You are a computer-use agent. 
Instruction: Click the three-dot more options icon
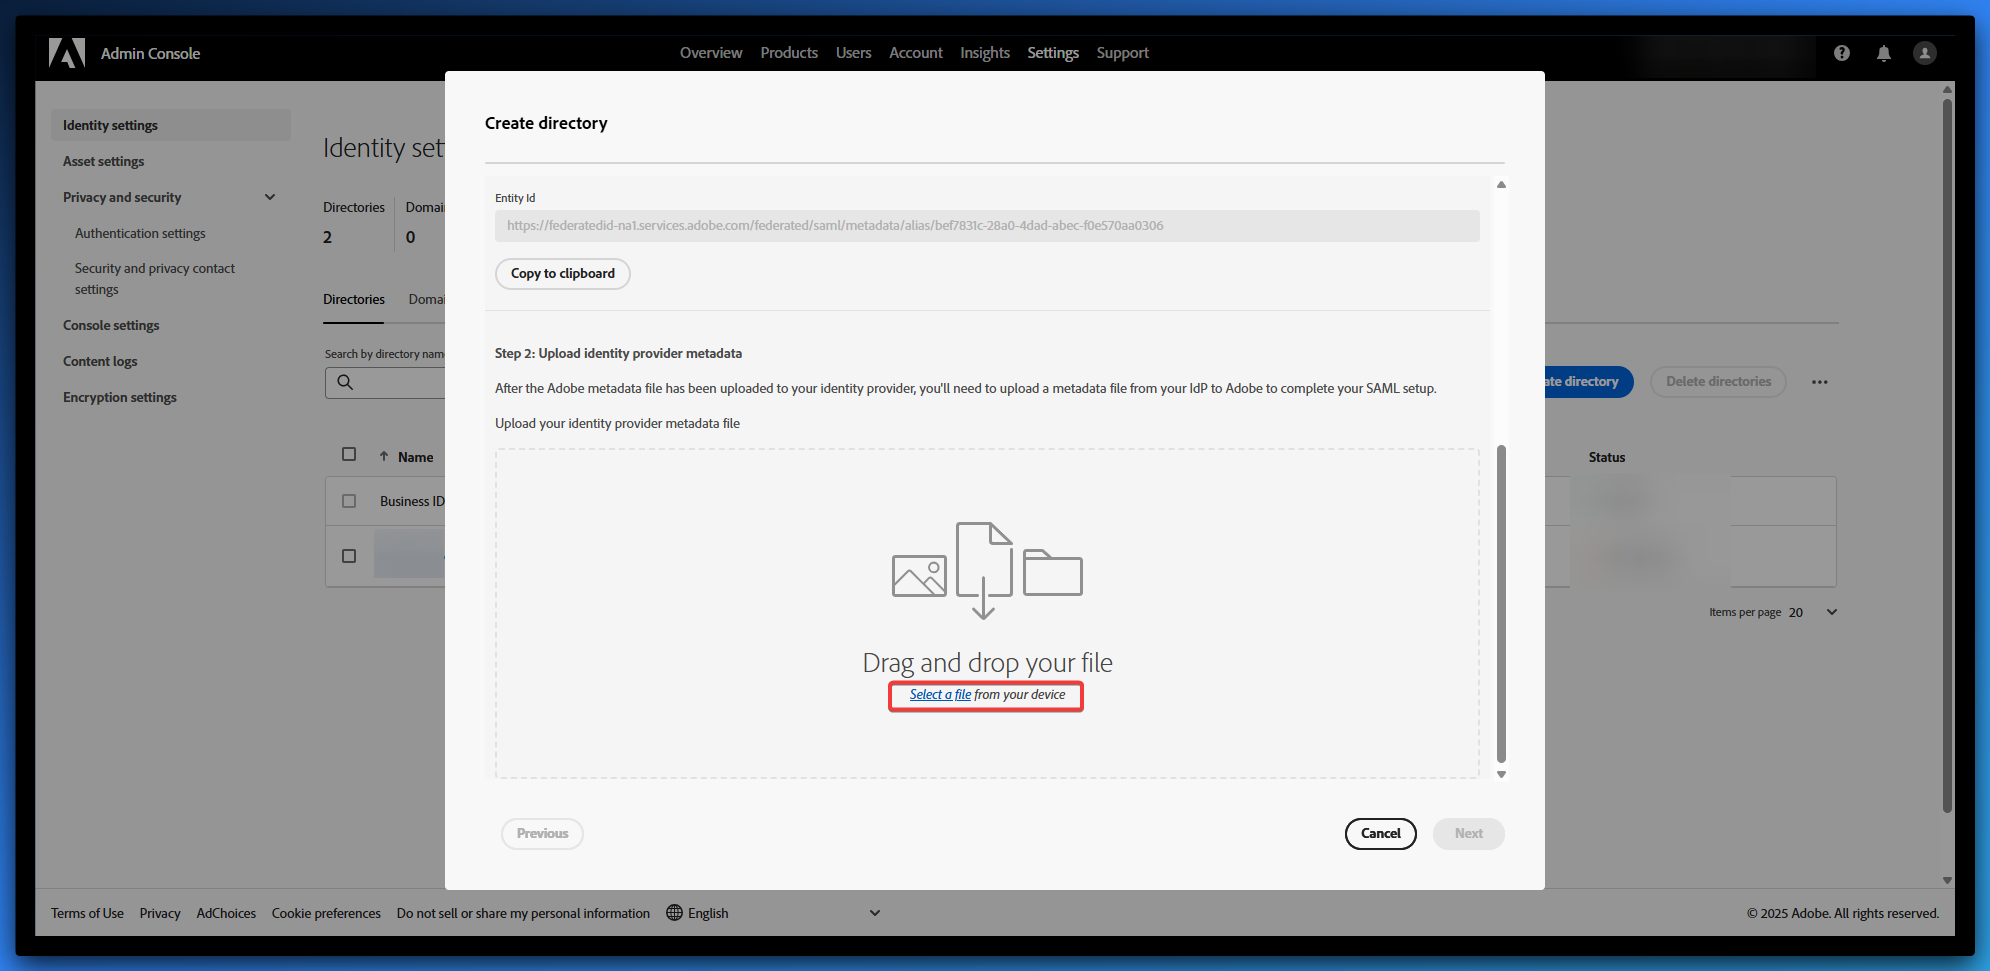[x=1819, y=382]
